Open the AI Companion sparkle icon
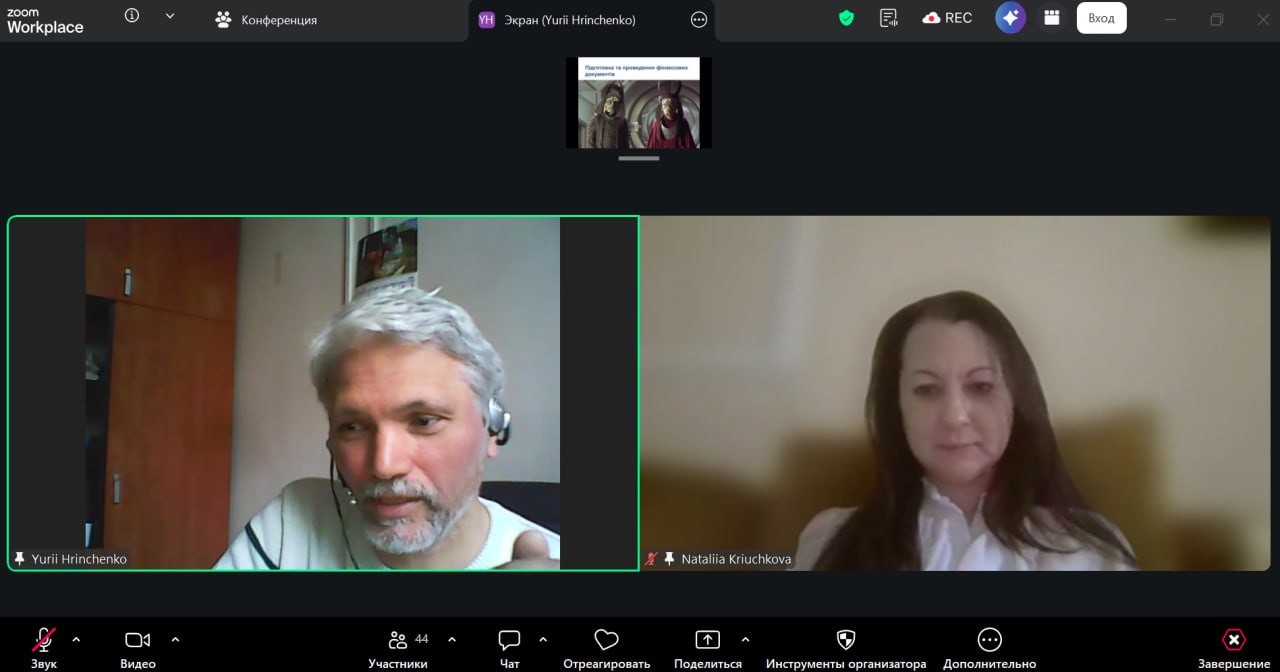This screenshot has height=672, width=1280. pyautogui.click(x=1010, y=18)
